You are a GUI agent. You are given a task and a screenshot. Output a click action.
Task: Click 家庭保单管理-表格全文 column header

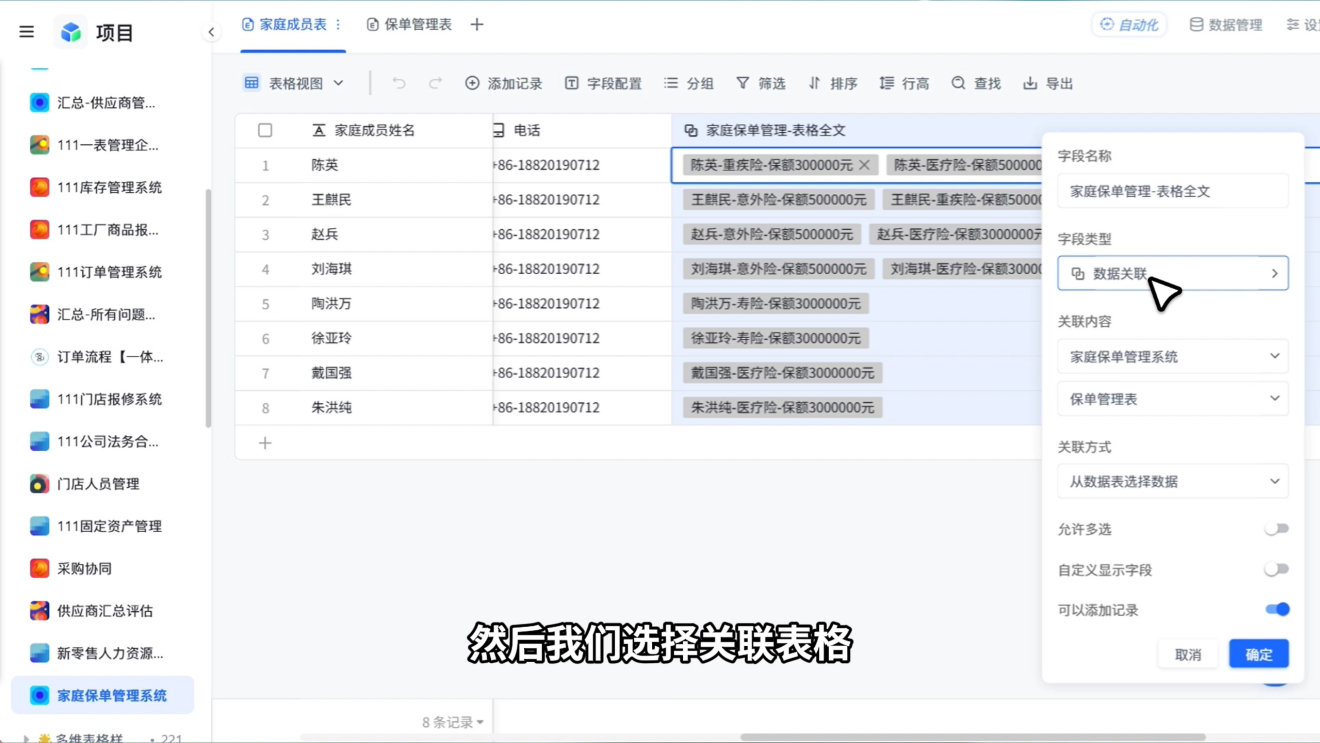775,130
